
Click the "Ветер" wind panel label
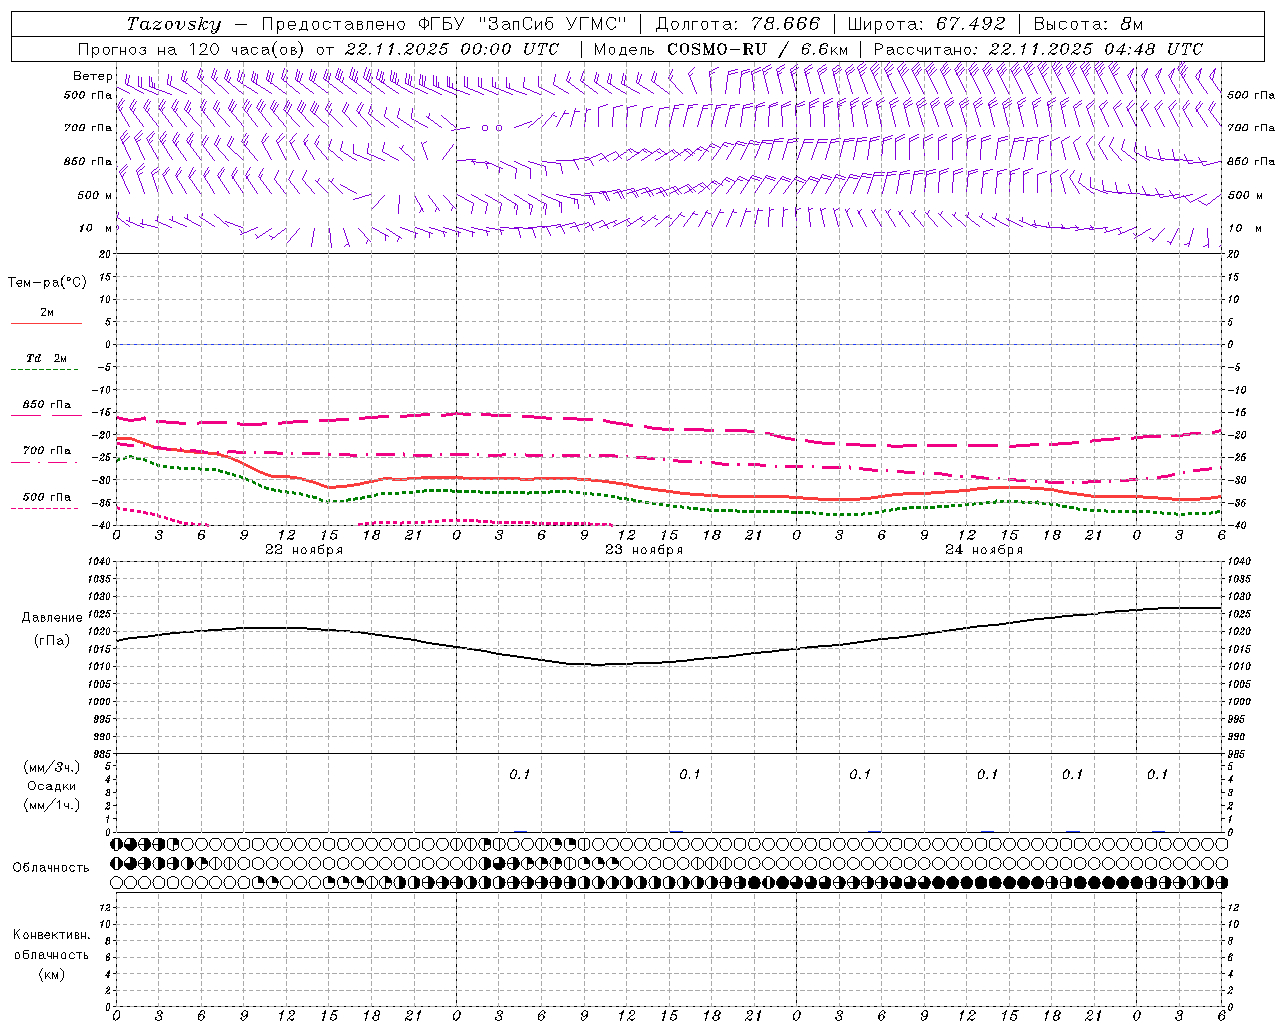pos(93,76)
